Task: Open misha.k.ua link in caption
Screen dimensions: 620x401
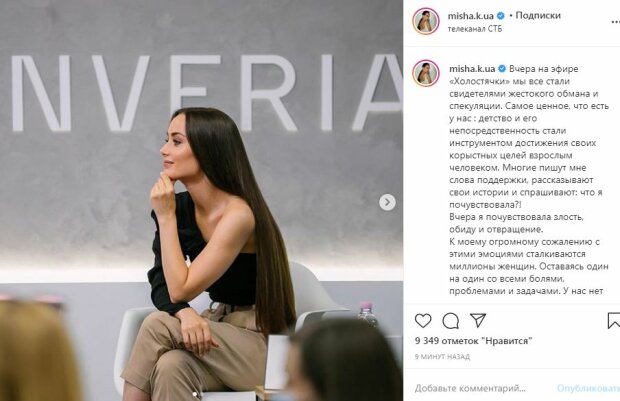Action: tap(472, 69)
